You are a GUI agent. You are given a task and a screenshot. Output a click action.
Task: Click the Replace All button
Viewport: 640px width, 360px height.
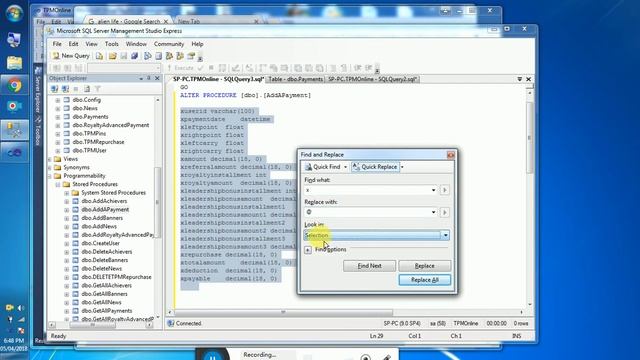coord(424,280)
